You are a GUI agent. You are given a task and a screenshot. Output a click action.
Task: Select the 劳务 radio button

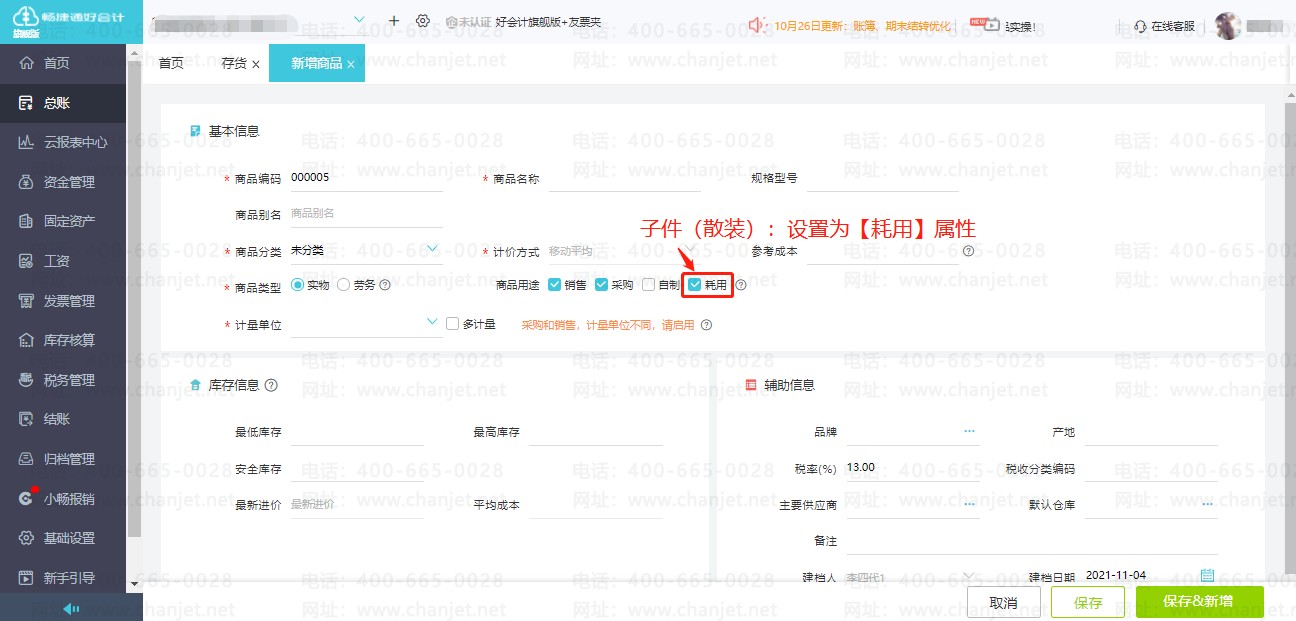344,285
